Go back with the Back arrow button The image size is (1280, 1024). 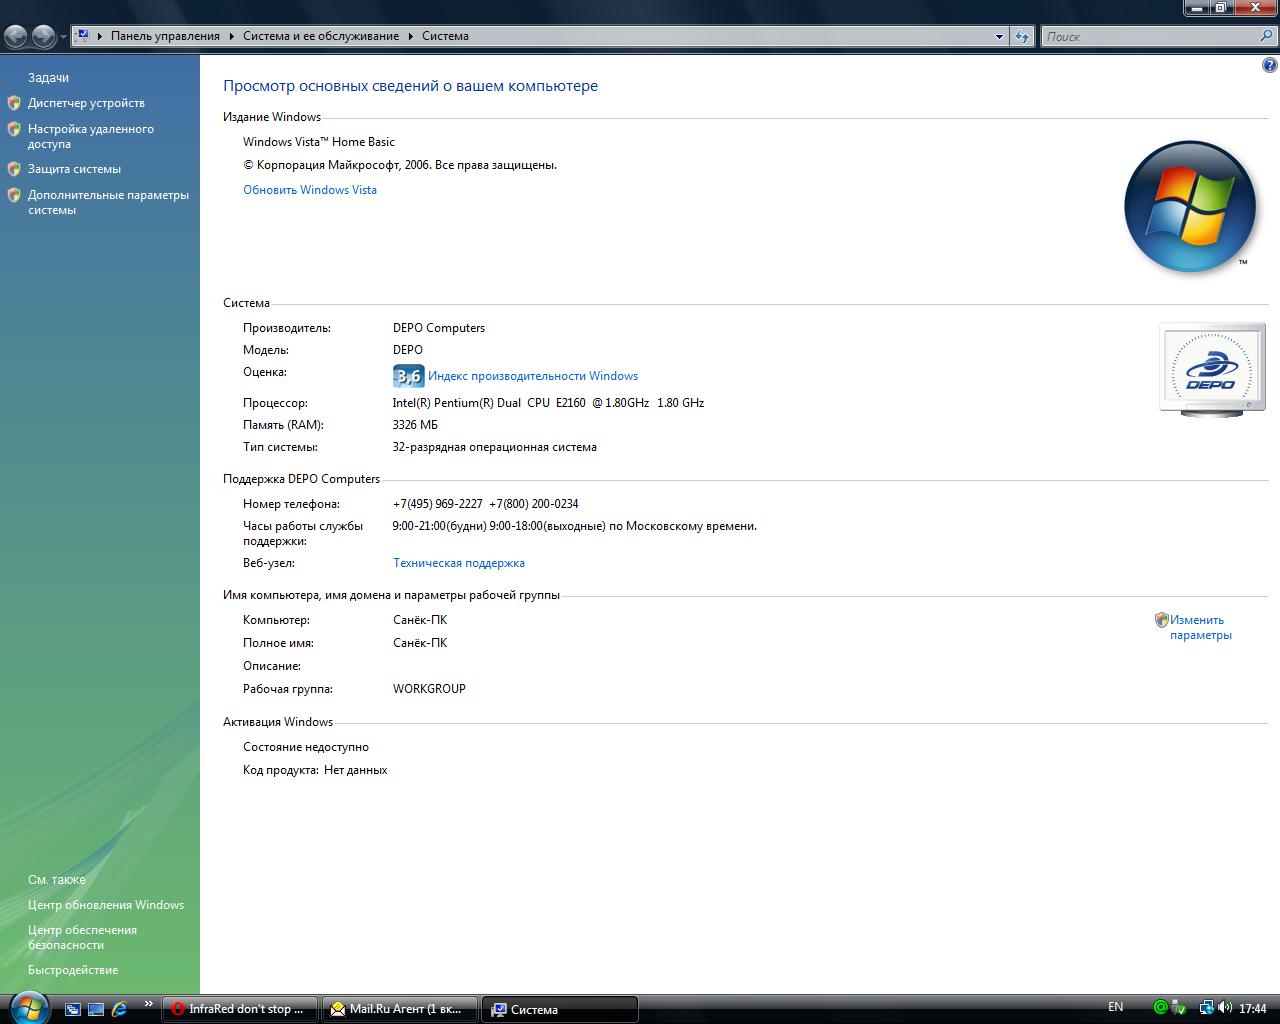click(16, 37)
